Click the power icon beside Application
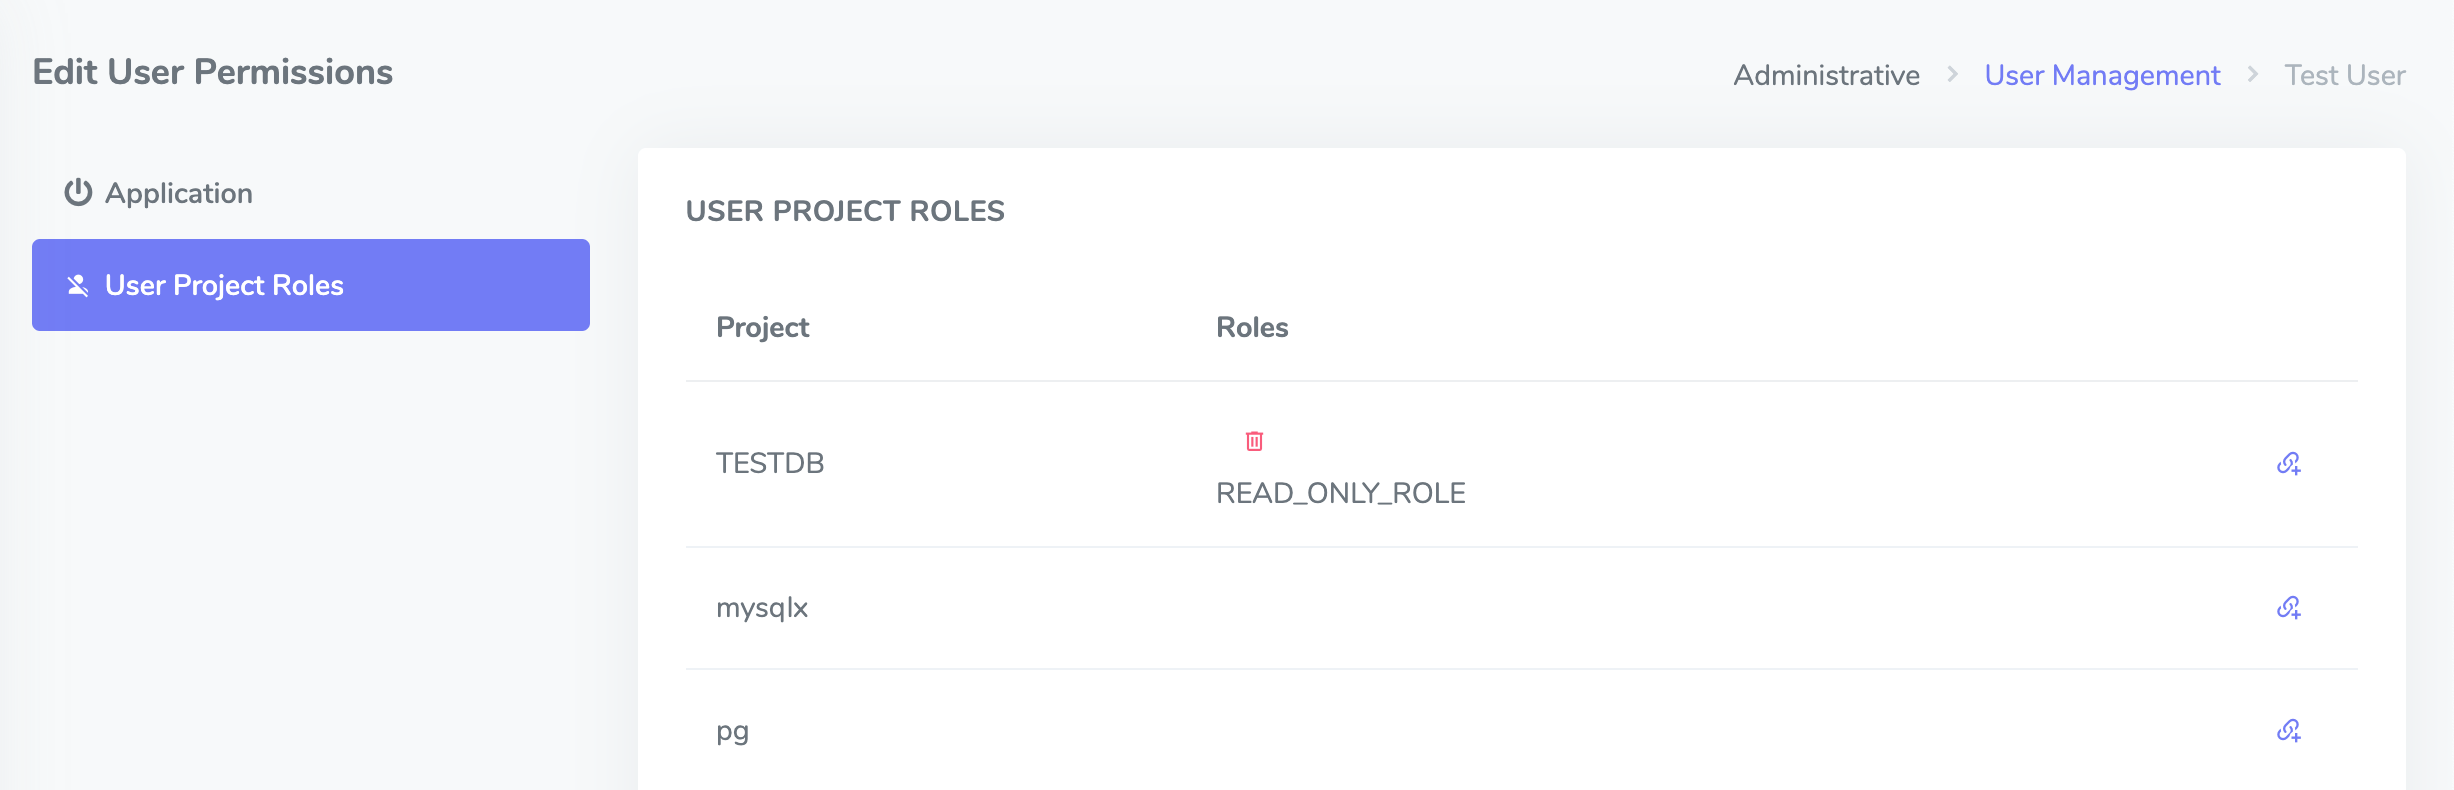Screen dimensions: 2454x790 (x=78, y=192)
